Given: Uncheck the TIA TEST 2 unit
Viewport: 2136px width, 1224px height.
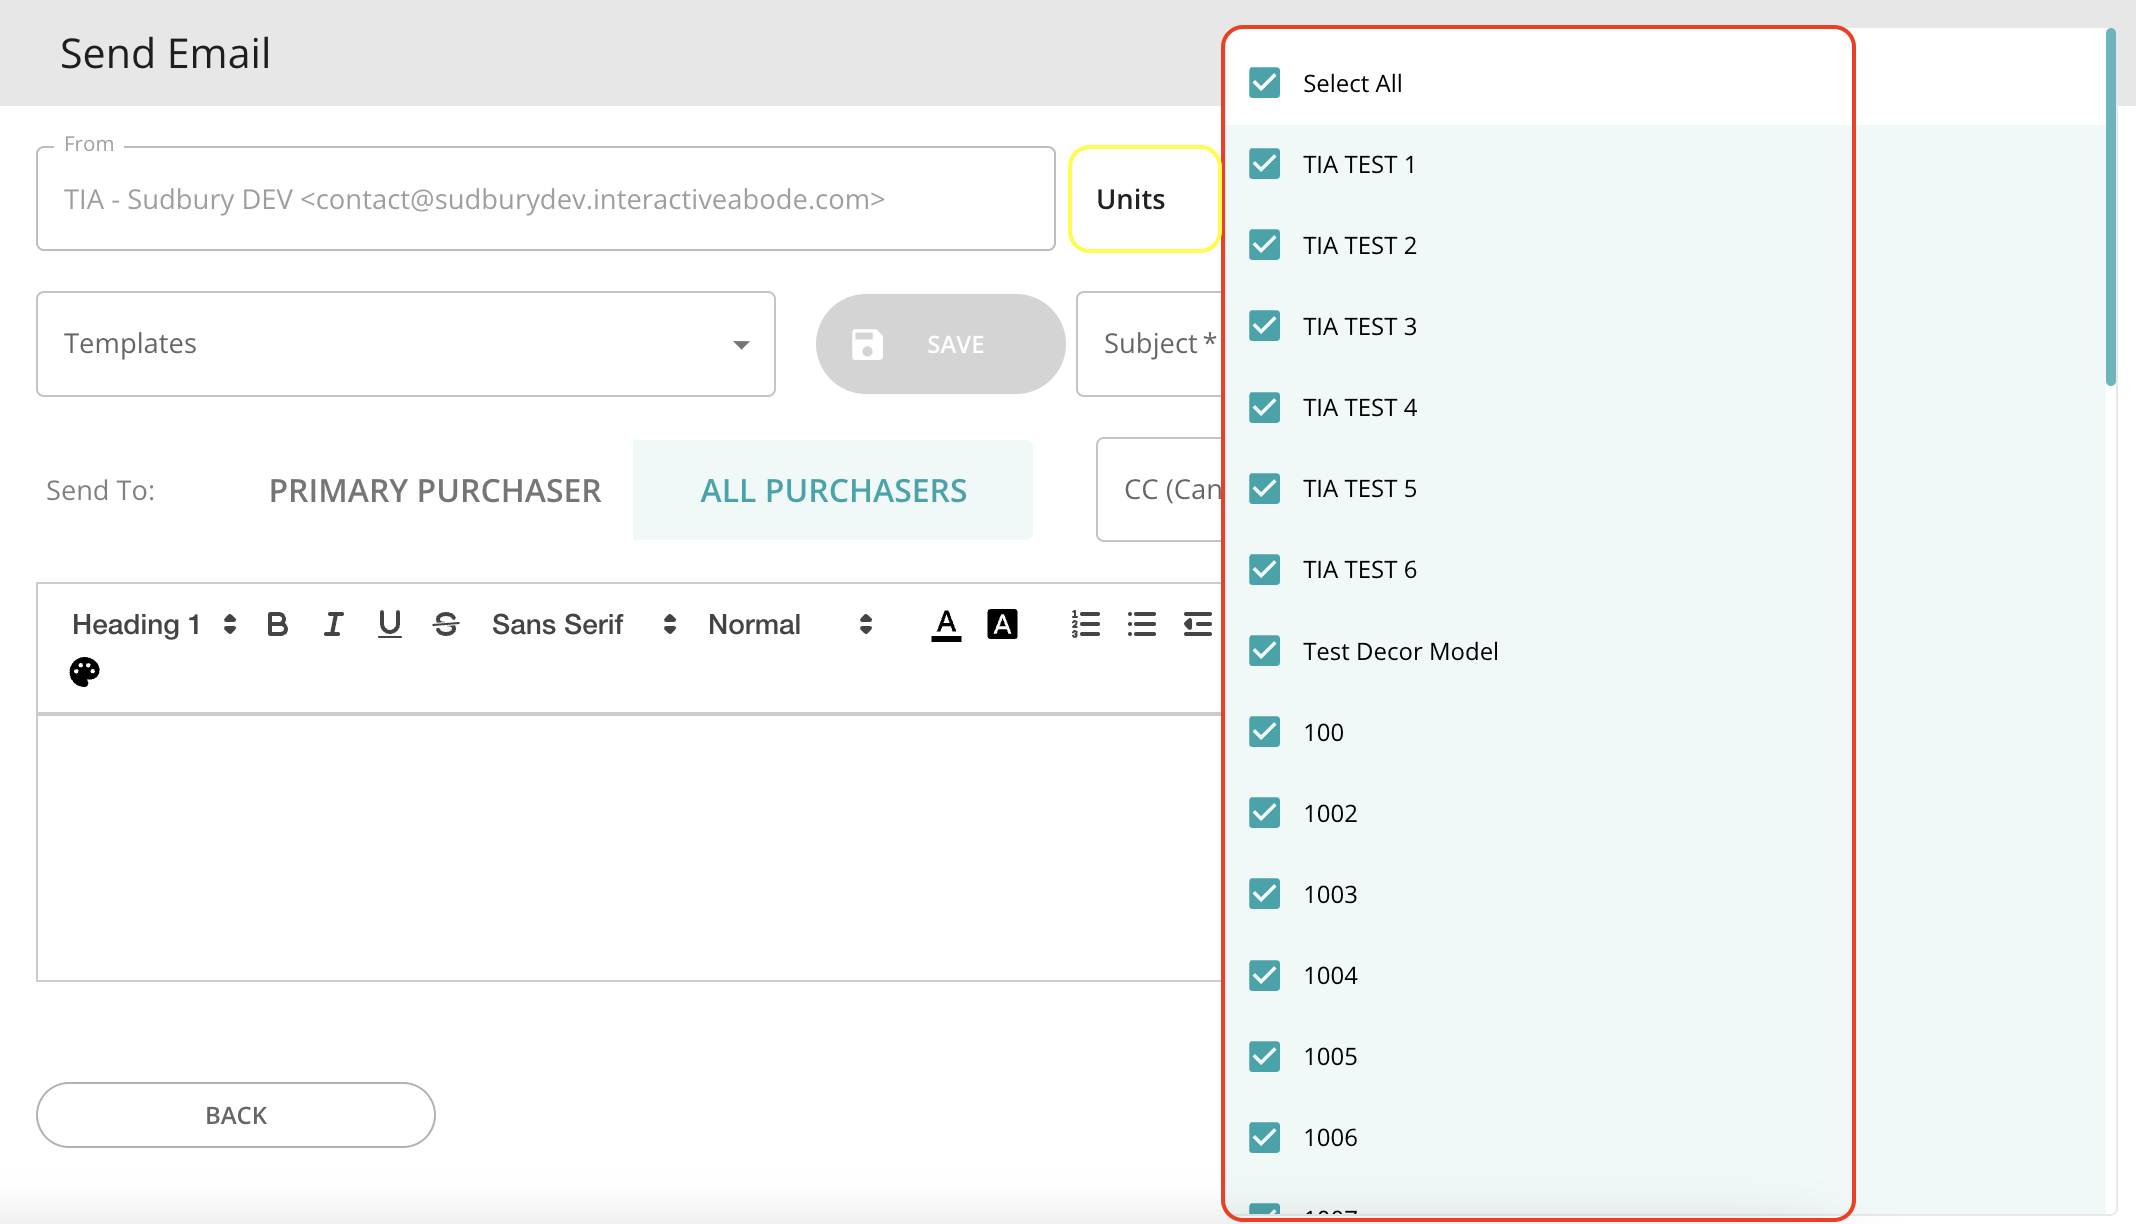Looking at the screenshot, I should coord(1265,245).
